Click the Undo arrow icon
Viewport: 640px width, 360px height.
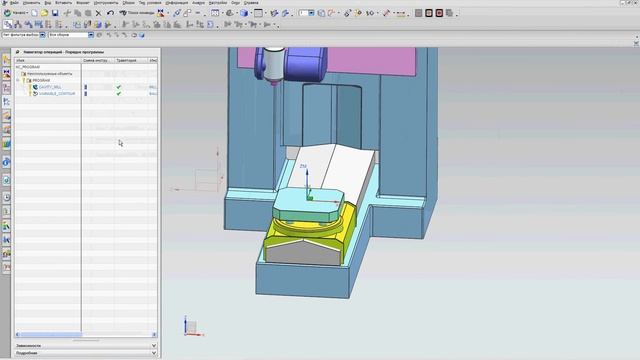click(110, 13)
